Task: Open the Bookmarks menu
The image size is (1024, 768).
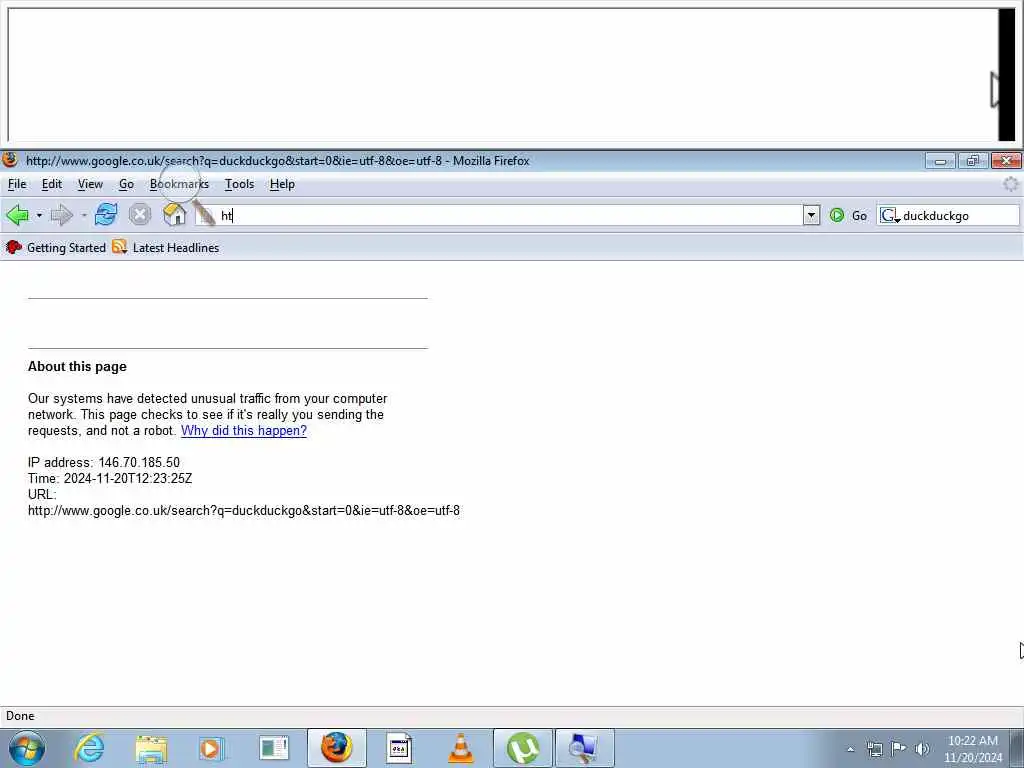Action: [x=179, y=184]
